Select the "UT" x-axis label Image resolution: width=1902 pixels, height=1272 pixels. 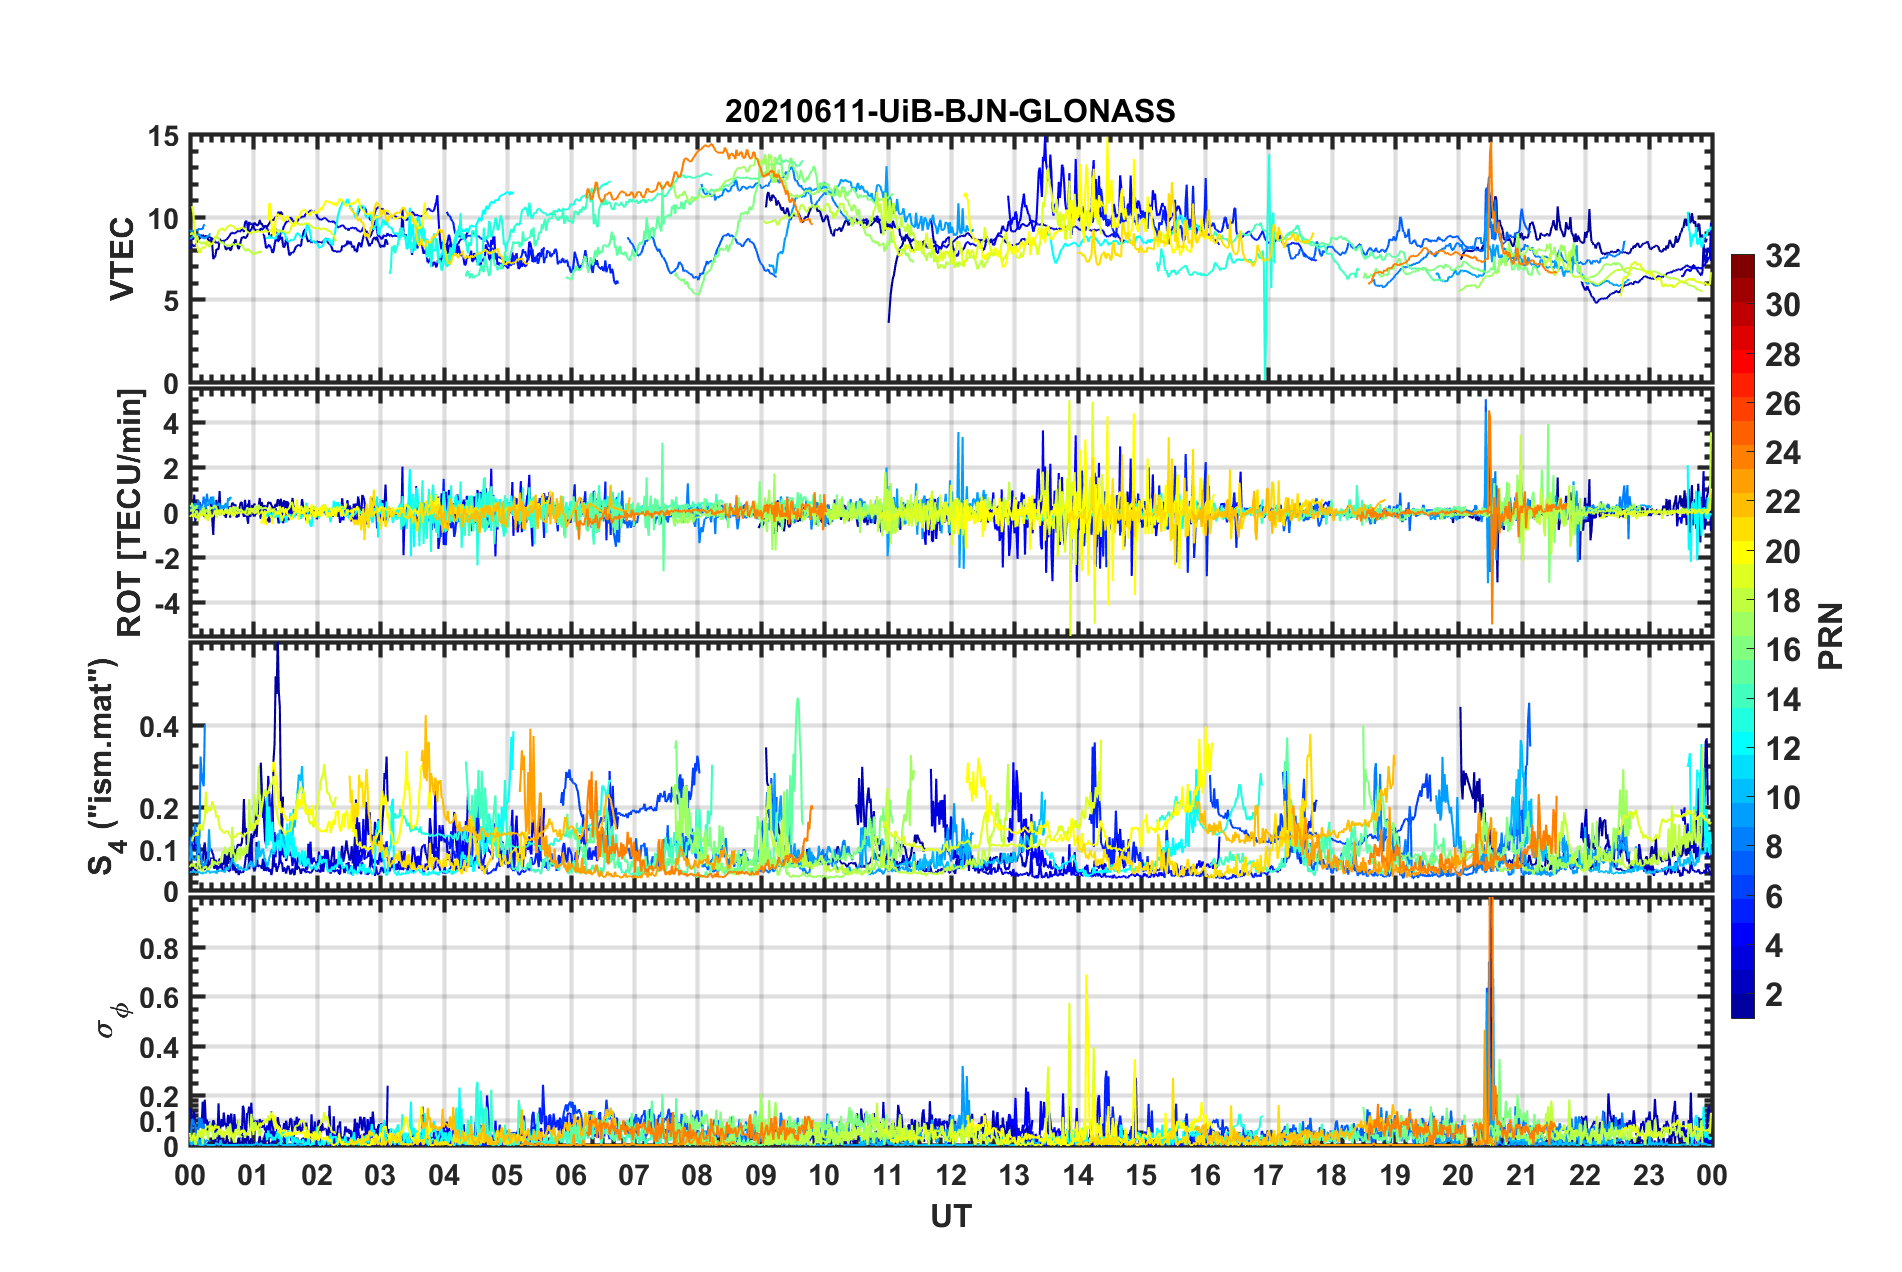tap(951, 1216)
